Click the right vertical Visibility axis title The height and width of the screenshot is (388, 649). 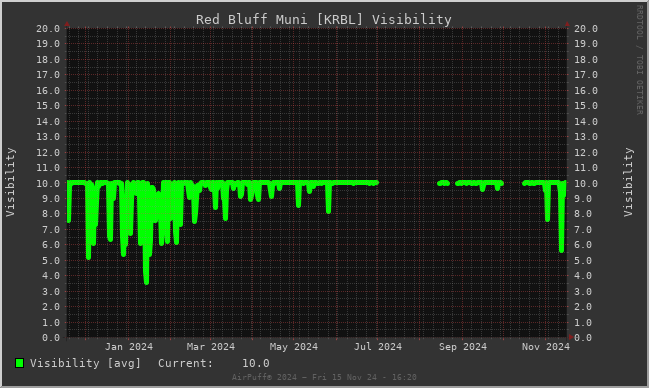click(628, 182)
